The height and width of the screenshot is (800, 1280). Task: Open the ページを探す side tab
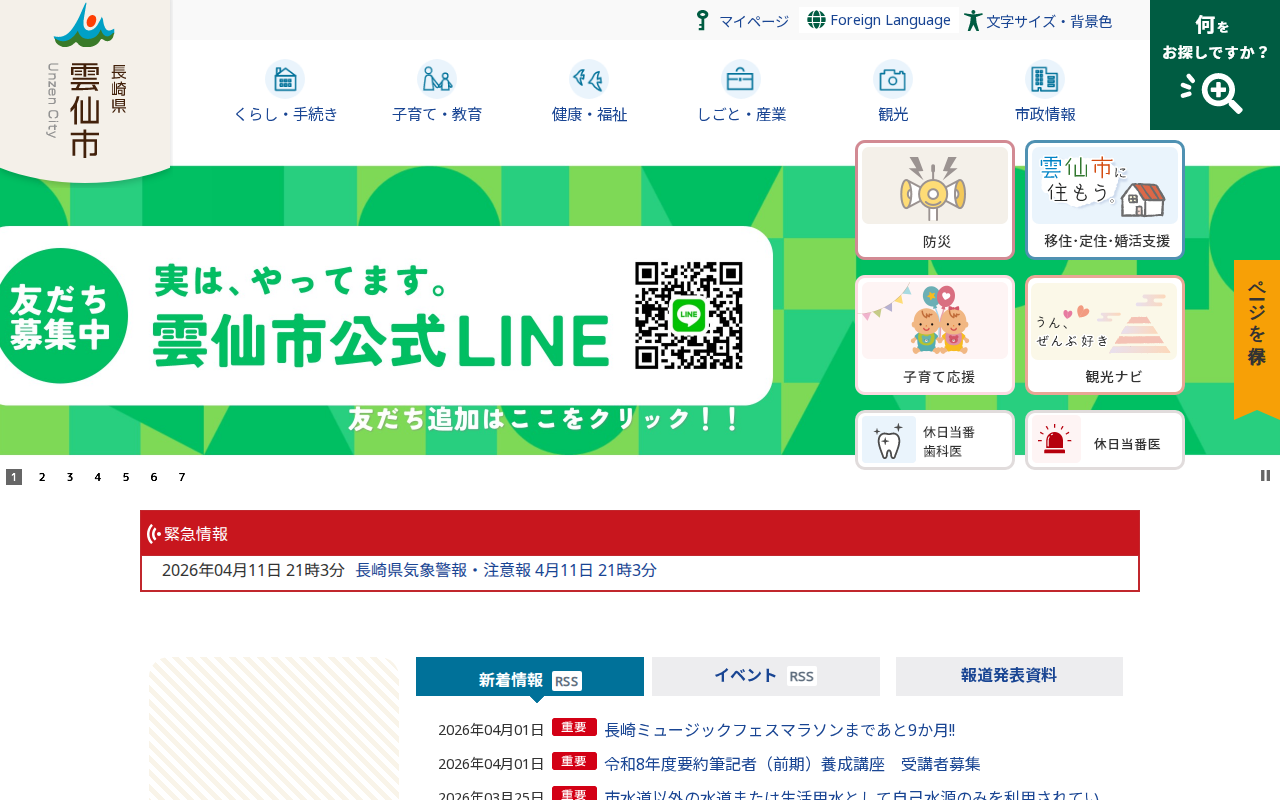coord(1257,338)
